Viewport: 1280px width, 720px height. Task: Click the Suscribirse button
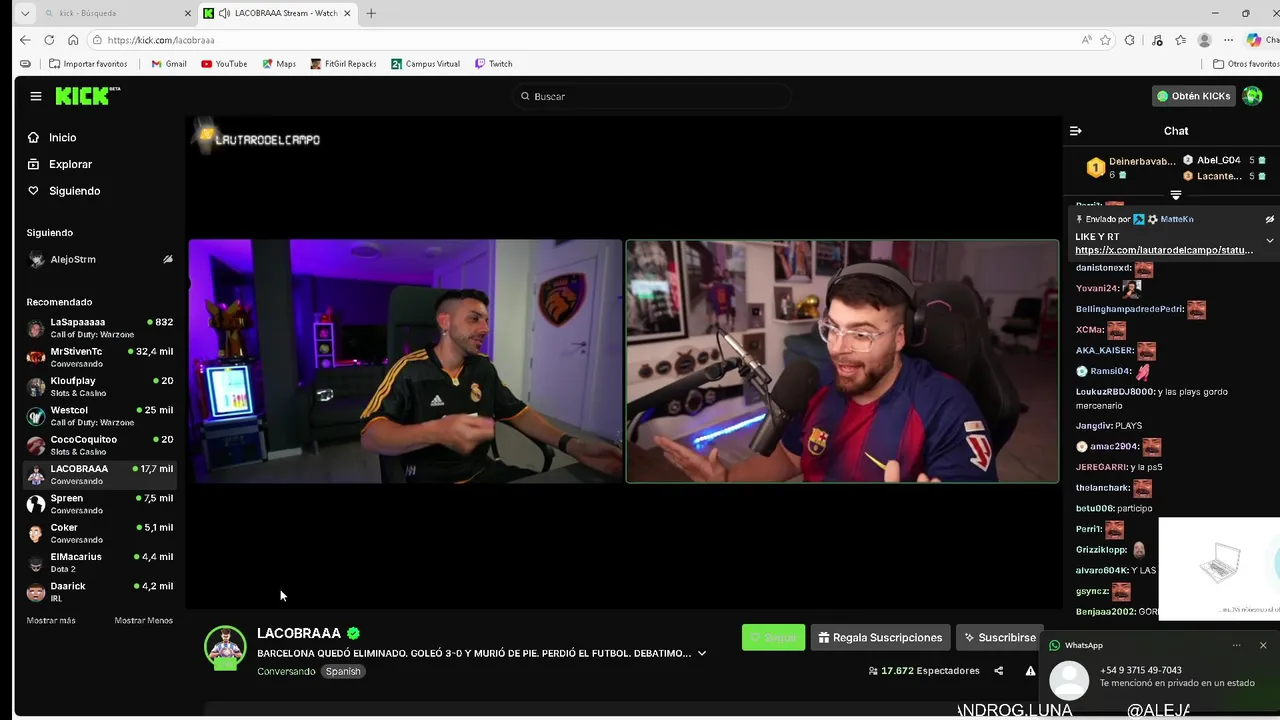point(999,637)
